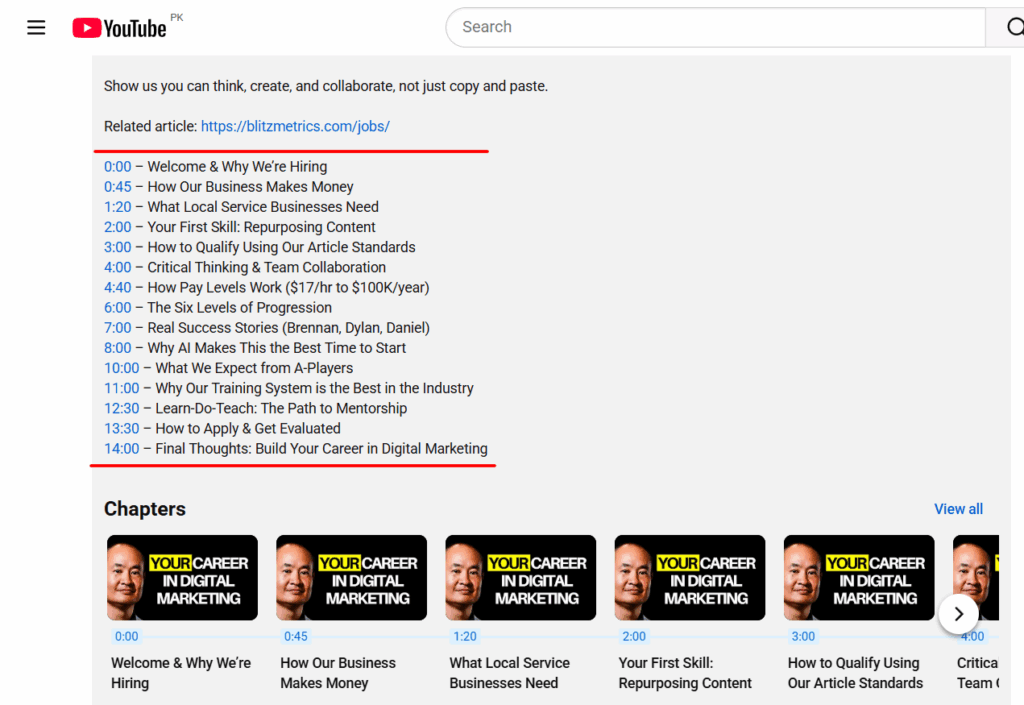Focus the Search input field

point(715,27)
